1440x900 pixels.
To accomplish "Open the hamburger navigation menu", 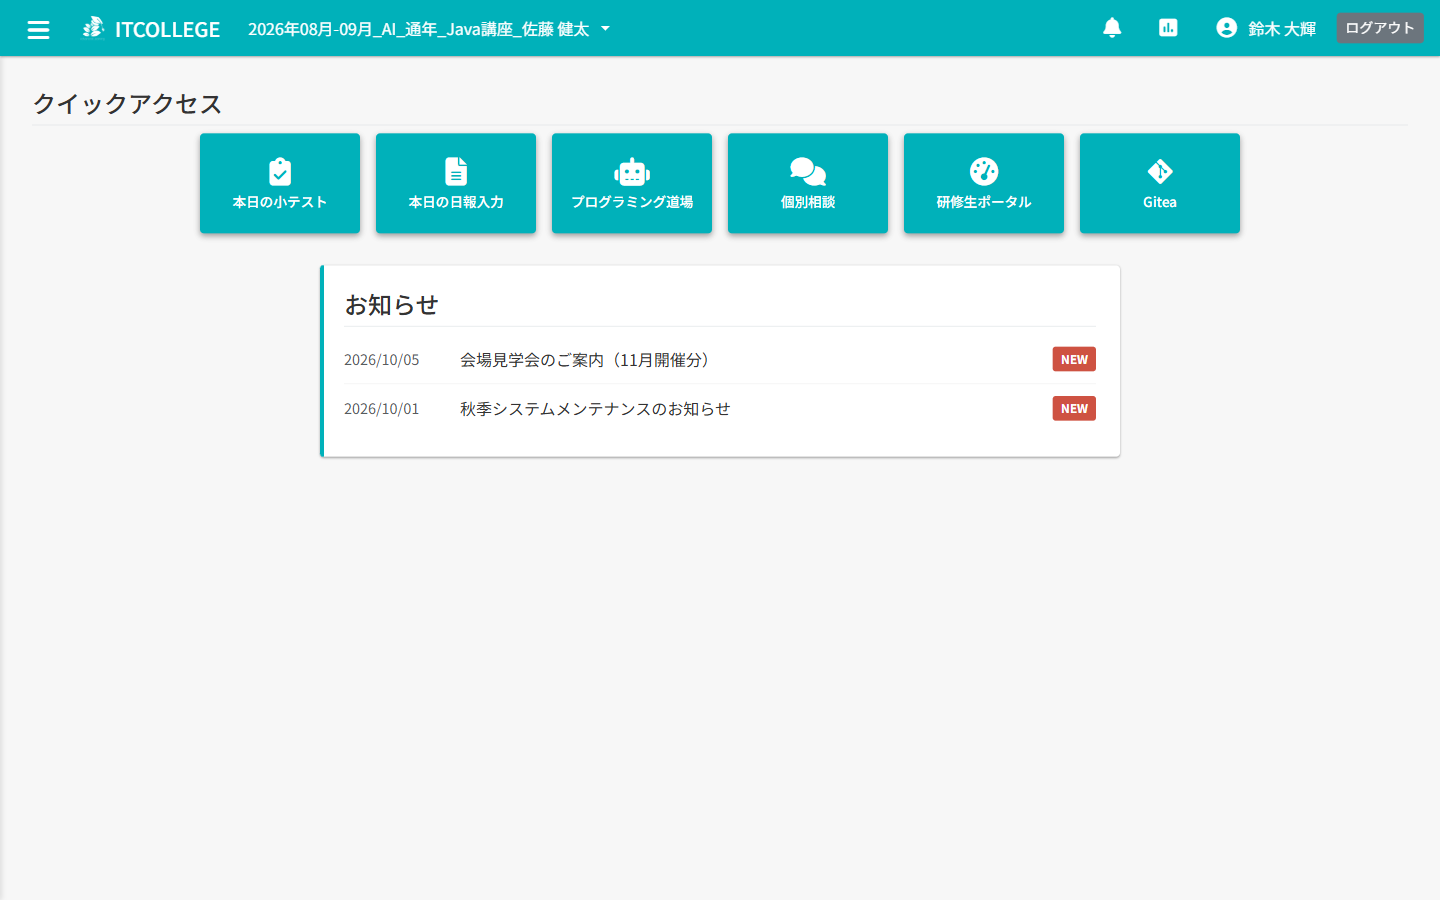I will pos(38,29).
